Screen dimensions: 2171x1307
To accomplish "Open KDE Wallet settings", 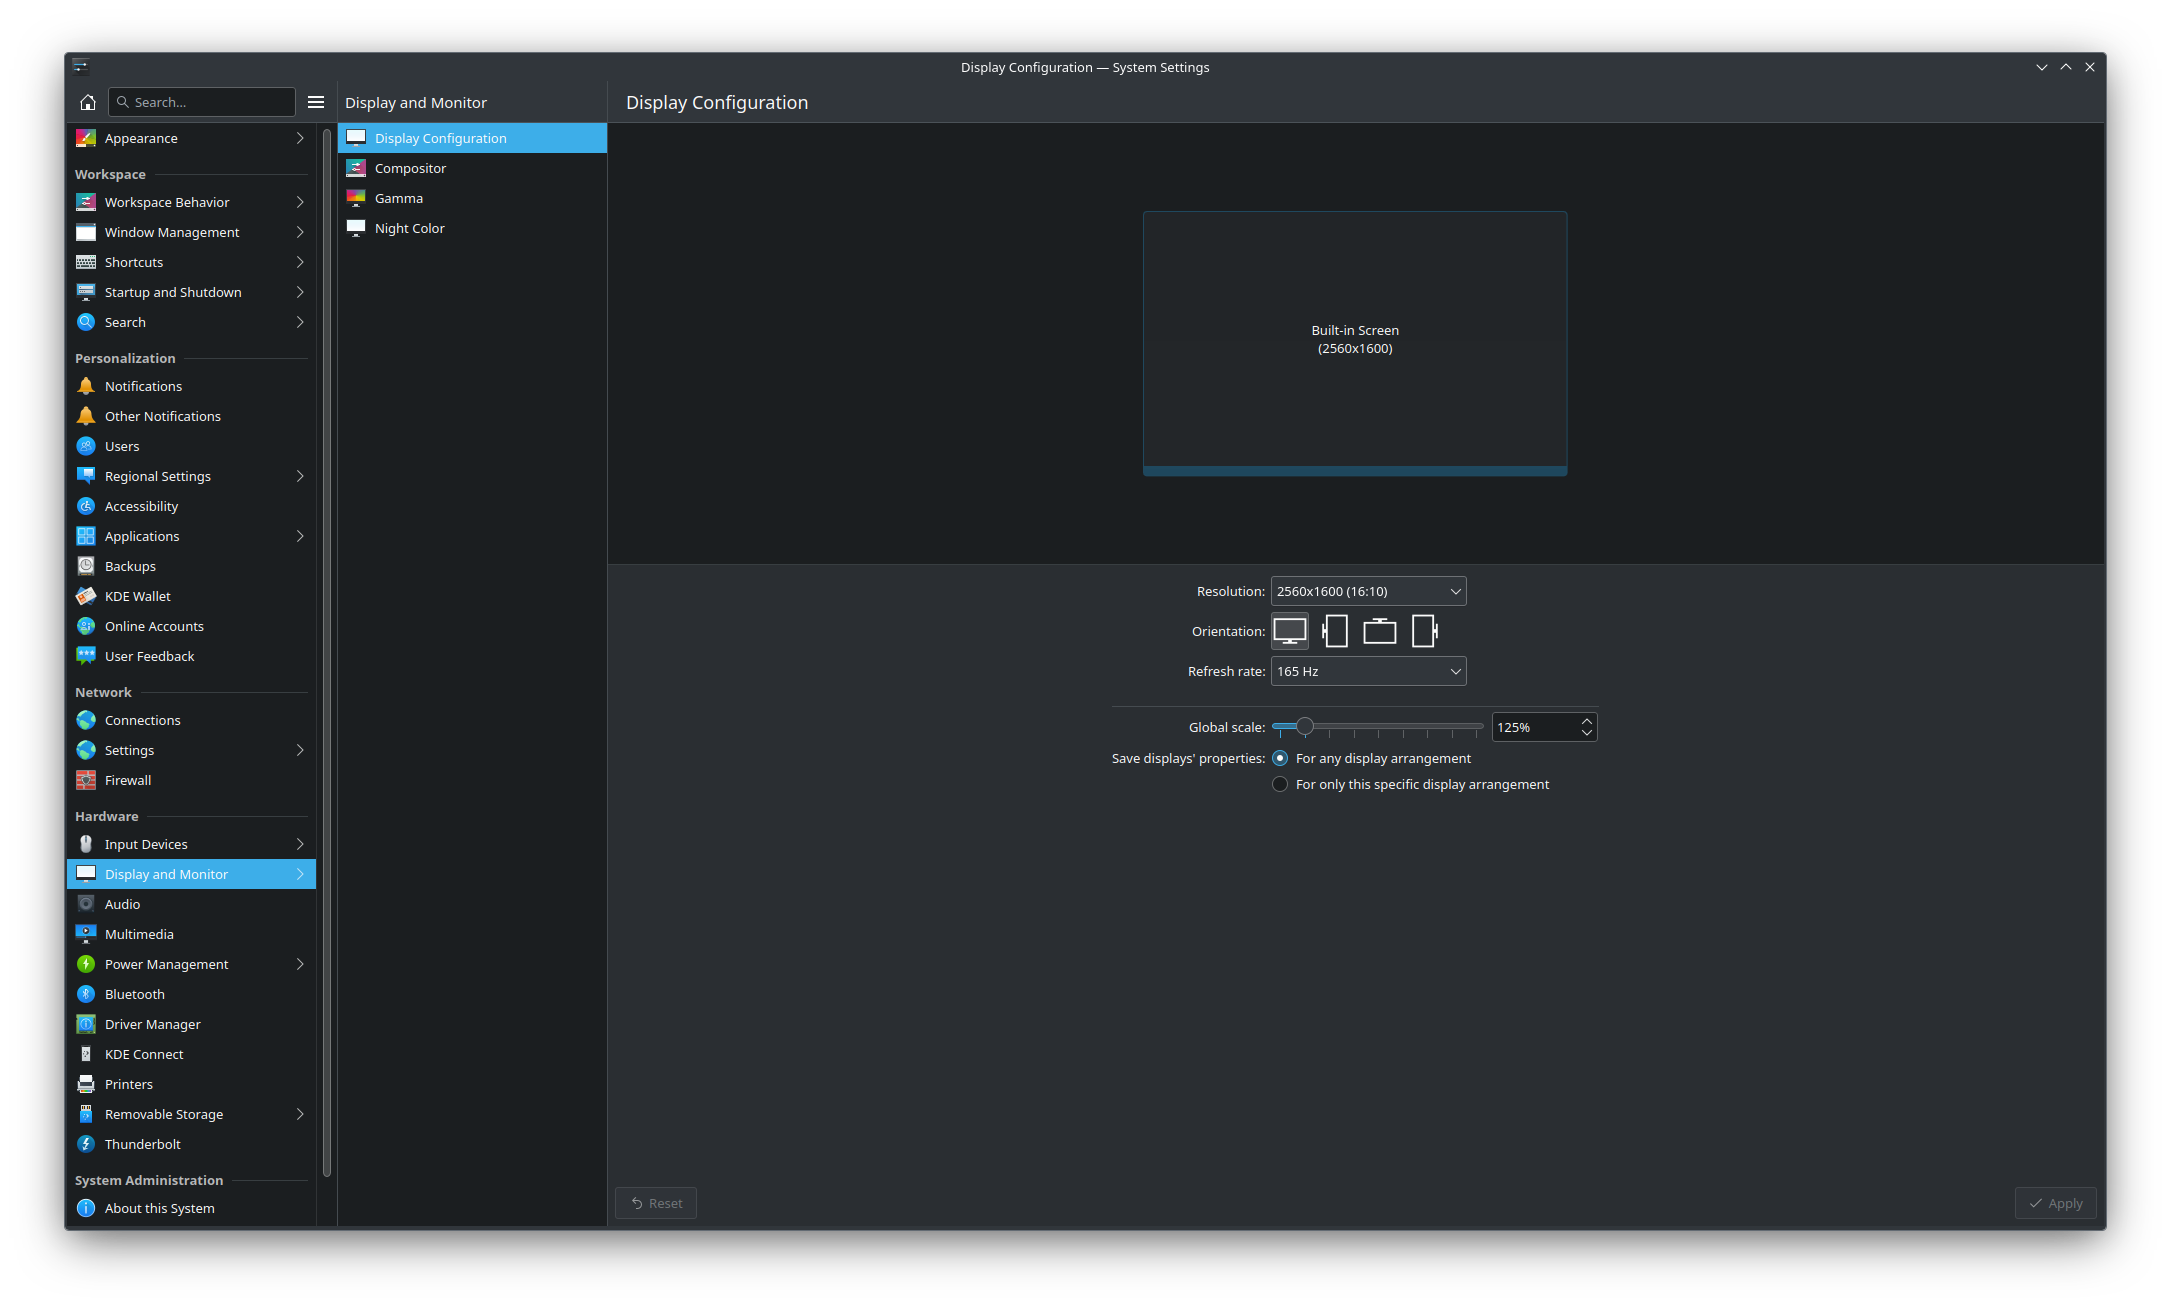I will click(138, 596).
